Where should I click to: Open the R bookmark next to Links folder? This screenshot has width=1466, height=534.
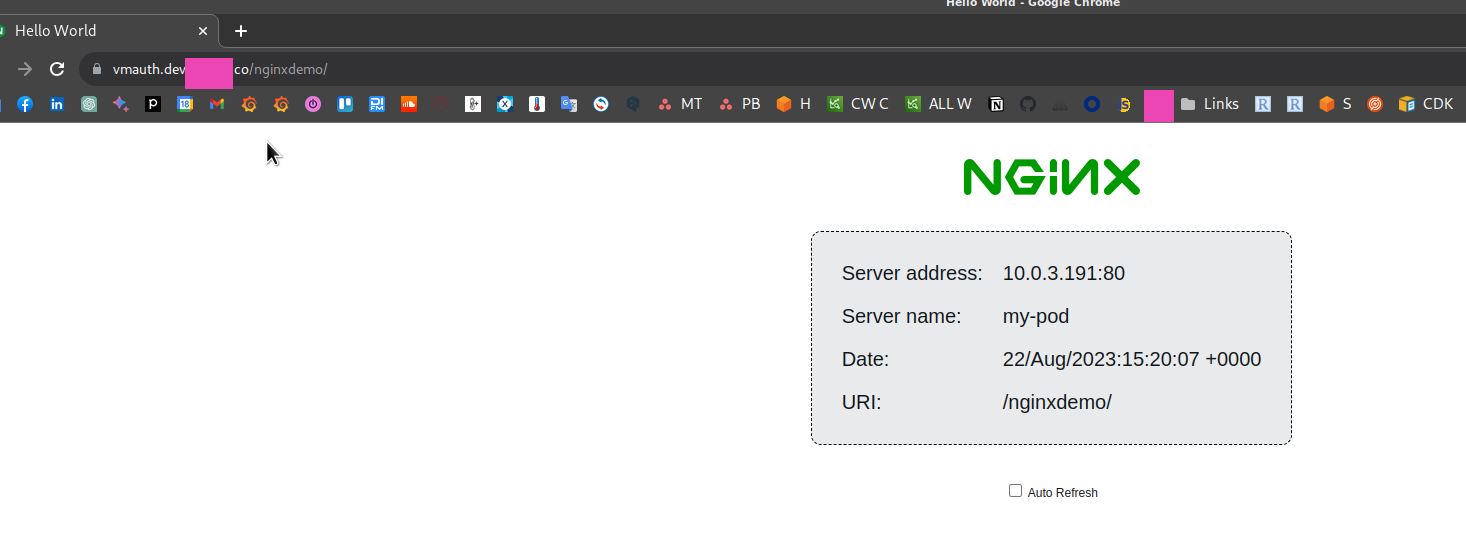coord(1263,104)
